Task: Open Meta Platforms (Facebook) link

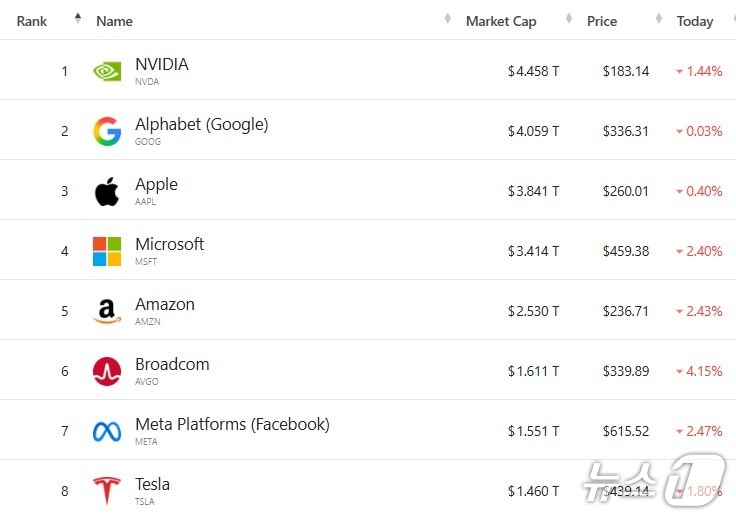Action: pyautogui.click(x=232, y=424)
